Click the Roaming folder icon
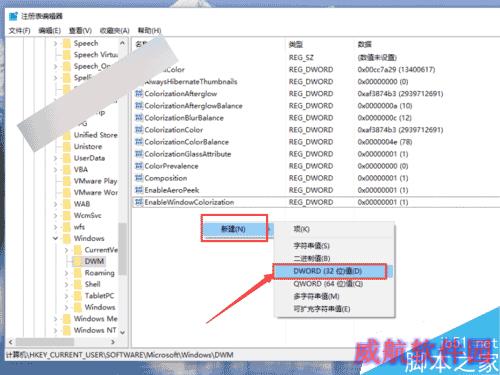This screenshot has width=500, height=375. pos(77,273)
